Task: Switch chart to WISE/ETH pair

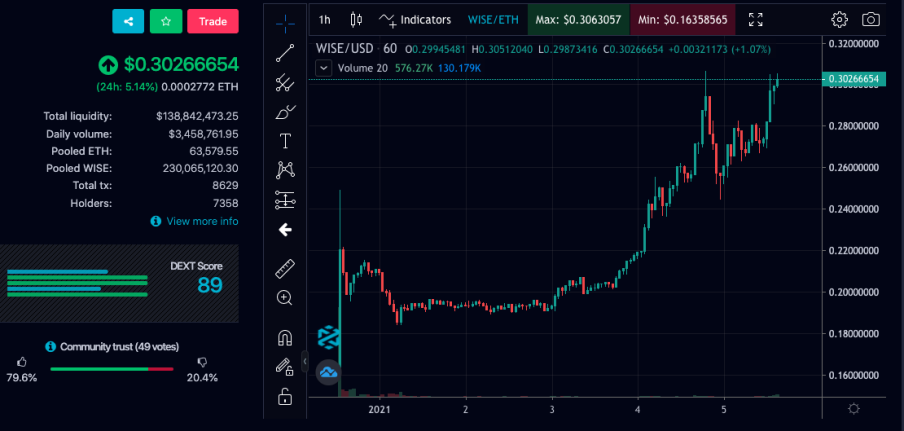Action: tap(493, 20)
